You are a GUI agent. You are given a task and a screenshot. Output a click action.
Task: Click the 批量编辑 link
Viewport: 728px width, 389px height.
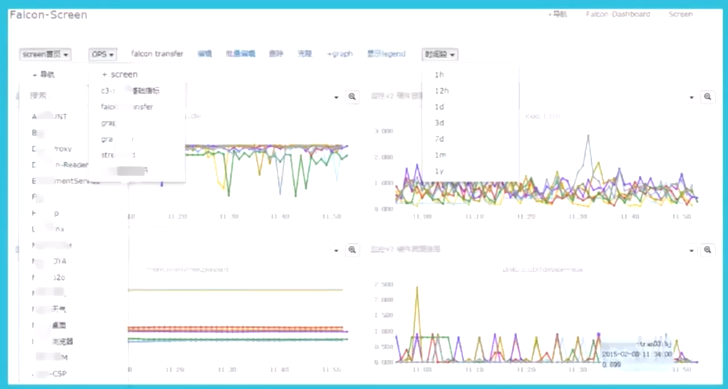[240, 54]
